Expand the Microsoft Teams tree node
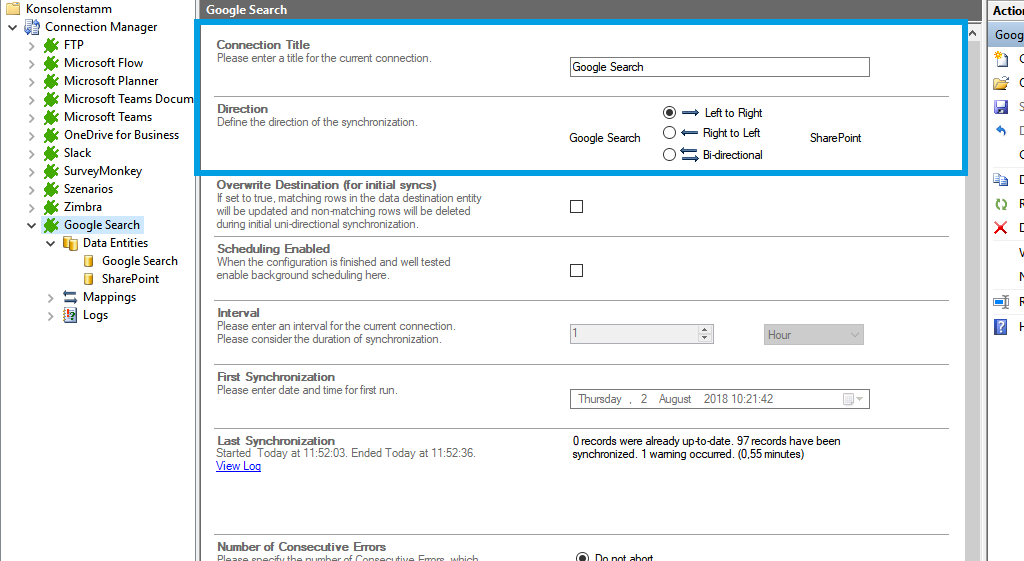Screen dimensions: 1024x561 pos(32,117)
